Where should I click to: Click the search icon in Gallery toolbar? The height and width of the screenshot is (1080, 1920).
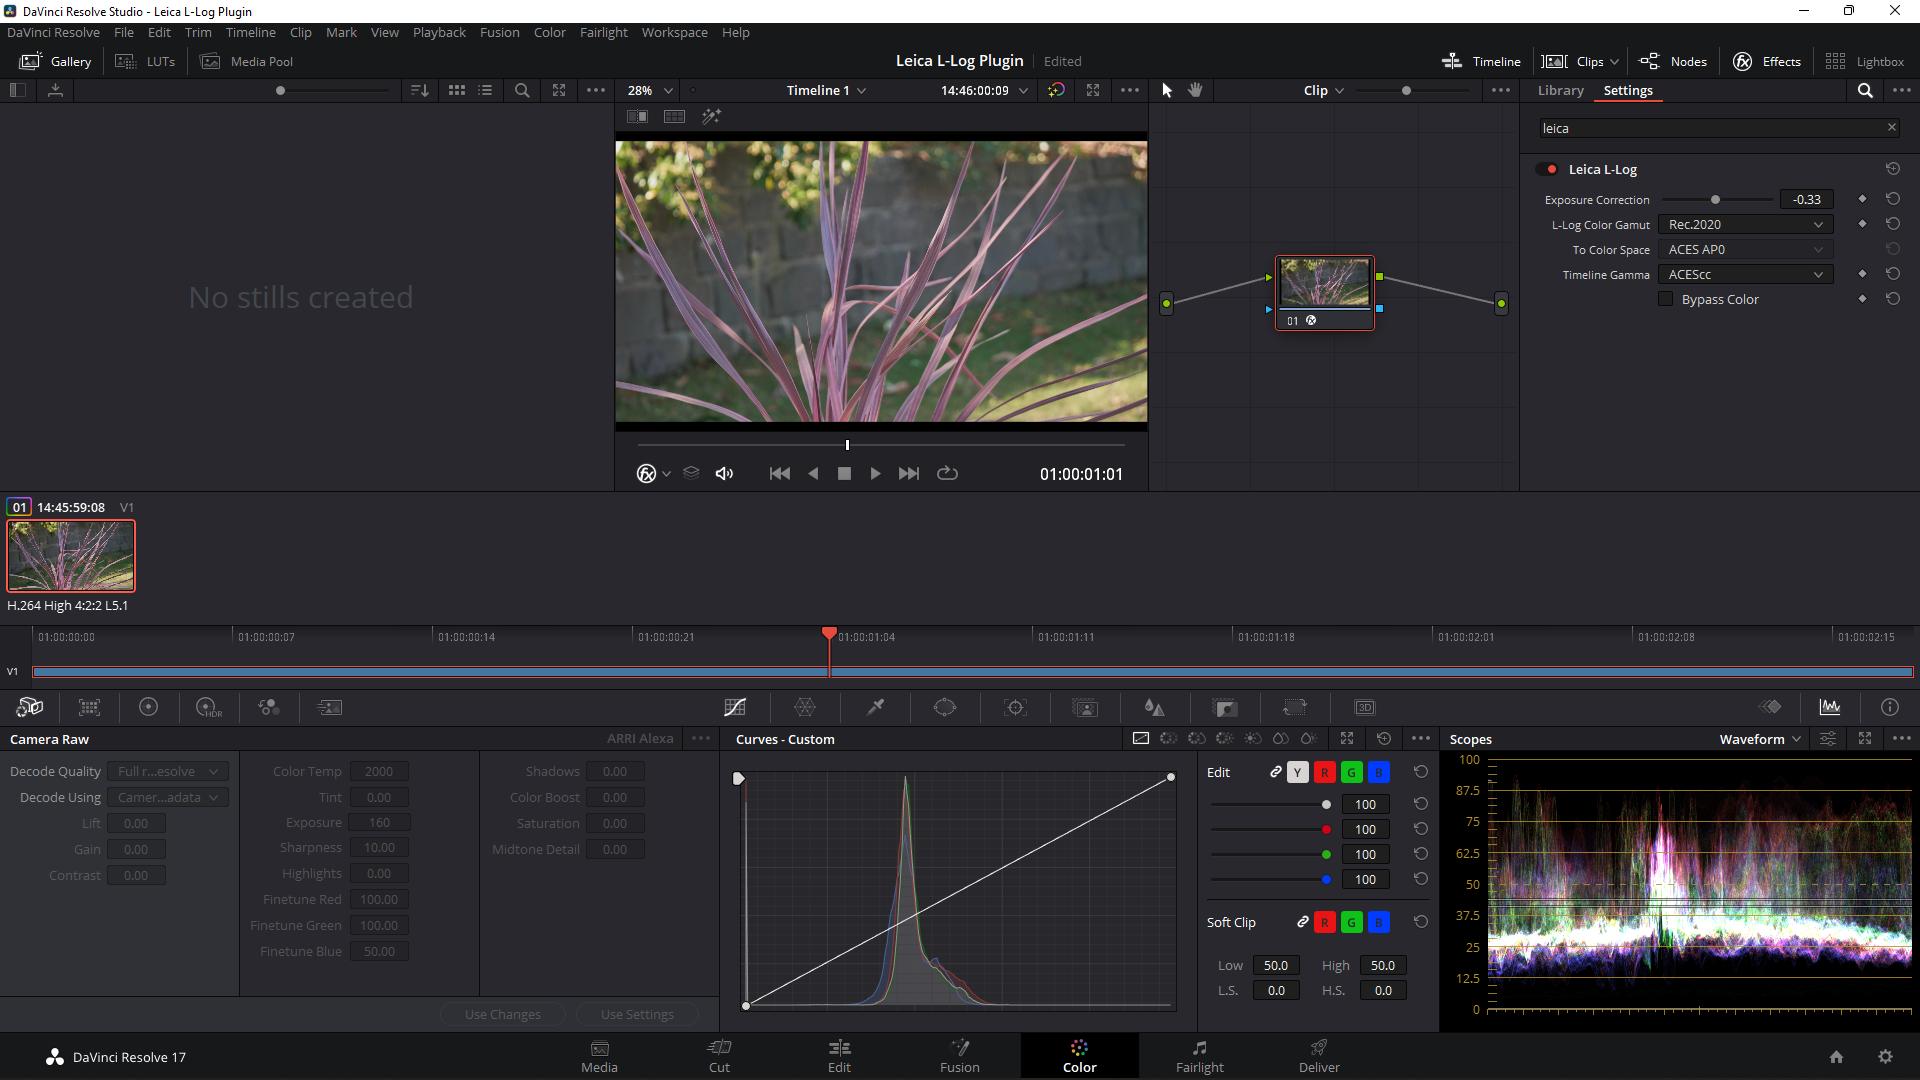[x=522, y=90]
